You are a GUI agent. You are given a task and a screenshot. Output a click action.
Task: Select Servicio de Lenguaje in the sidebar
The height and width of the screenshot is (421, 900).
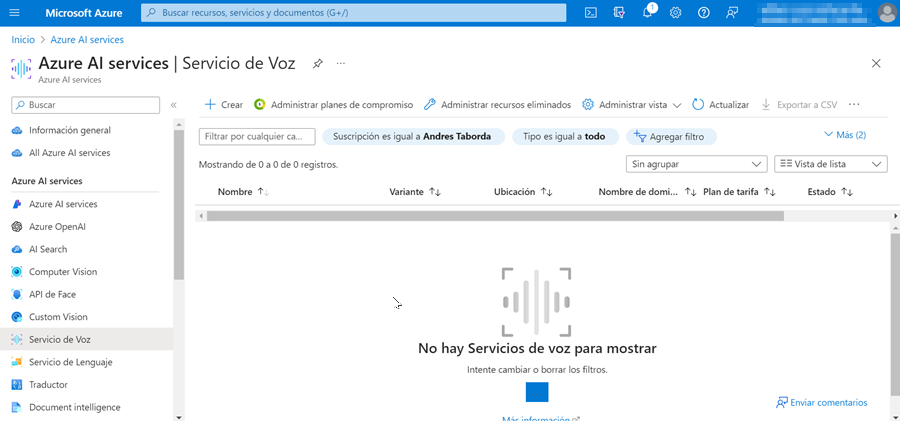click(x=71, y=362)
